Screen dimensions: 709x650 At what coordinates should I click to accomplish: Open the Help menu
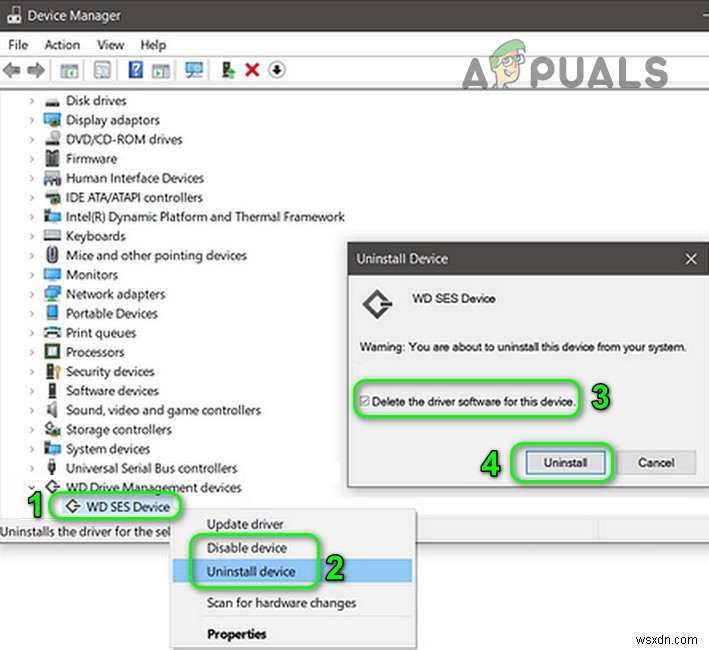click(153, 45)
